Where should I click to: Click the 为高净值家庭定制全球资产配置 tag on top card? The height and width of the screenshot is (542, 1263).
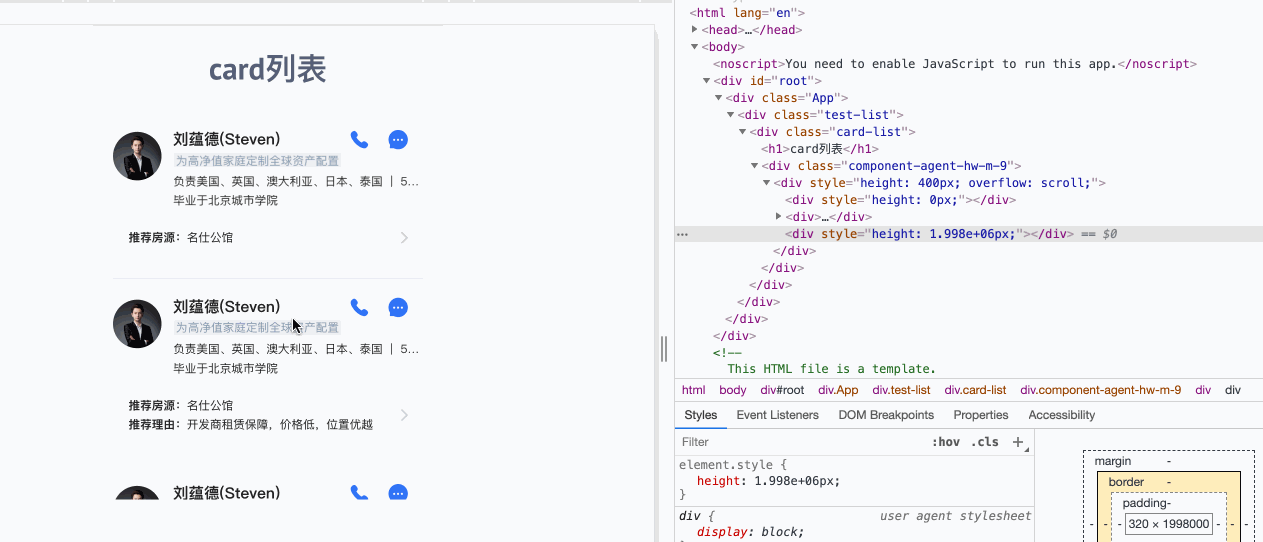pyautogui.click(x=257, y=160)
